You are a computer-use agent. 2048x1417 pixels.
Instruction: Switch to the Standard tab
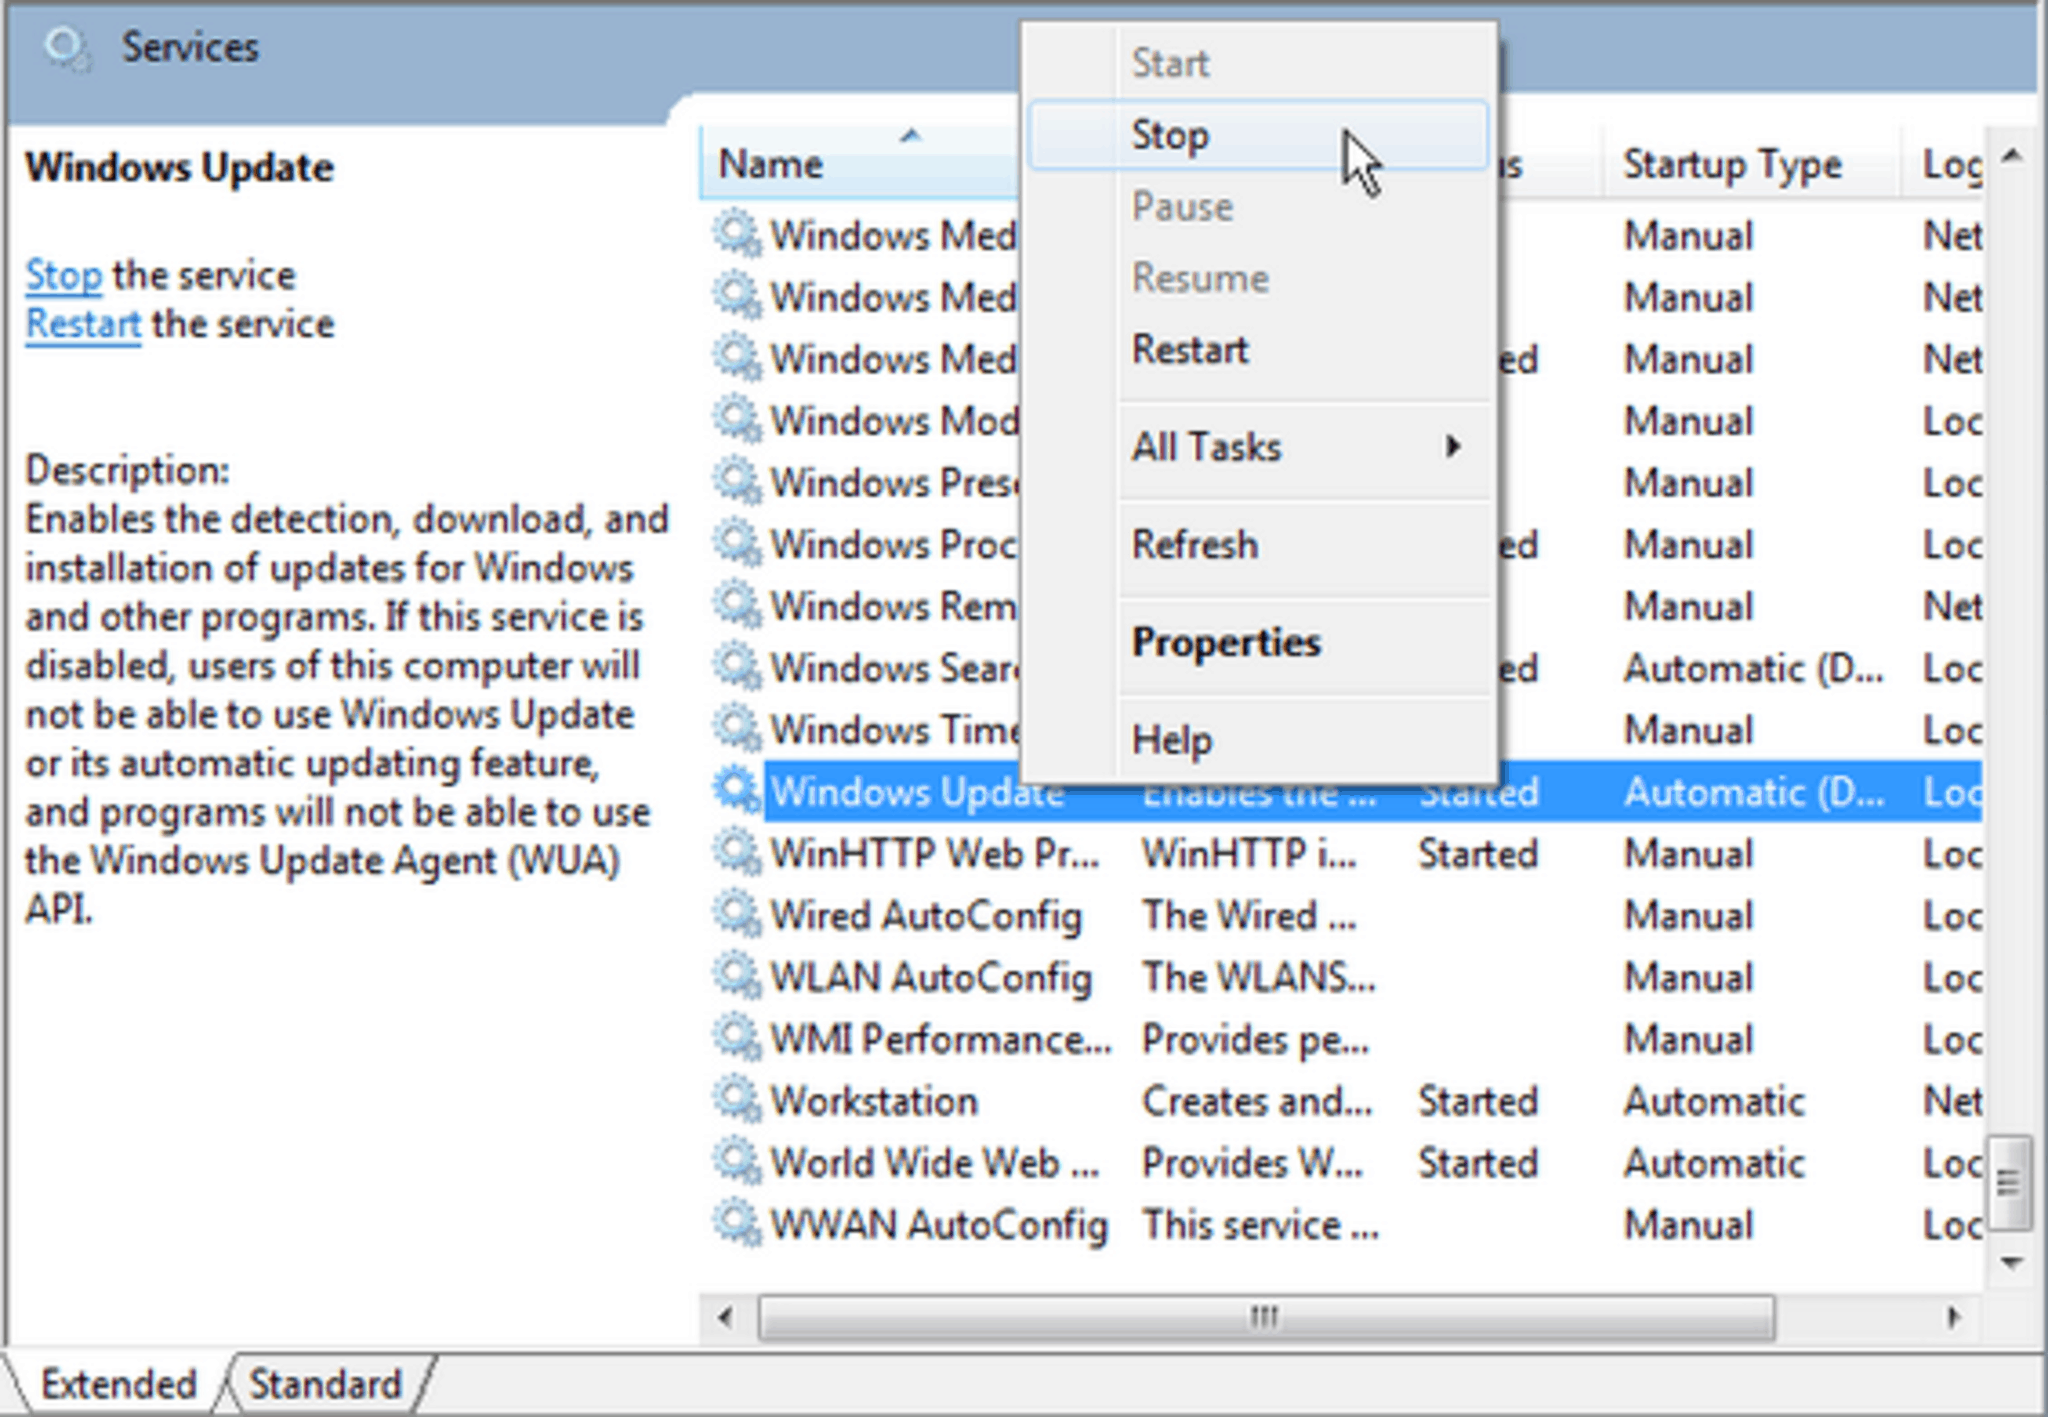[x=325, y=1384]
